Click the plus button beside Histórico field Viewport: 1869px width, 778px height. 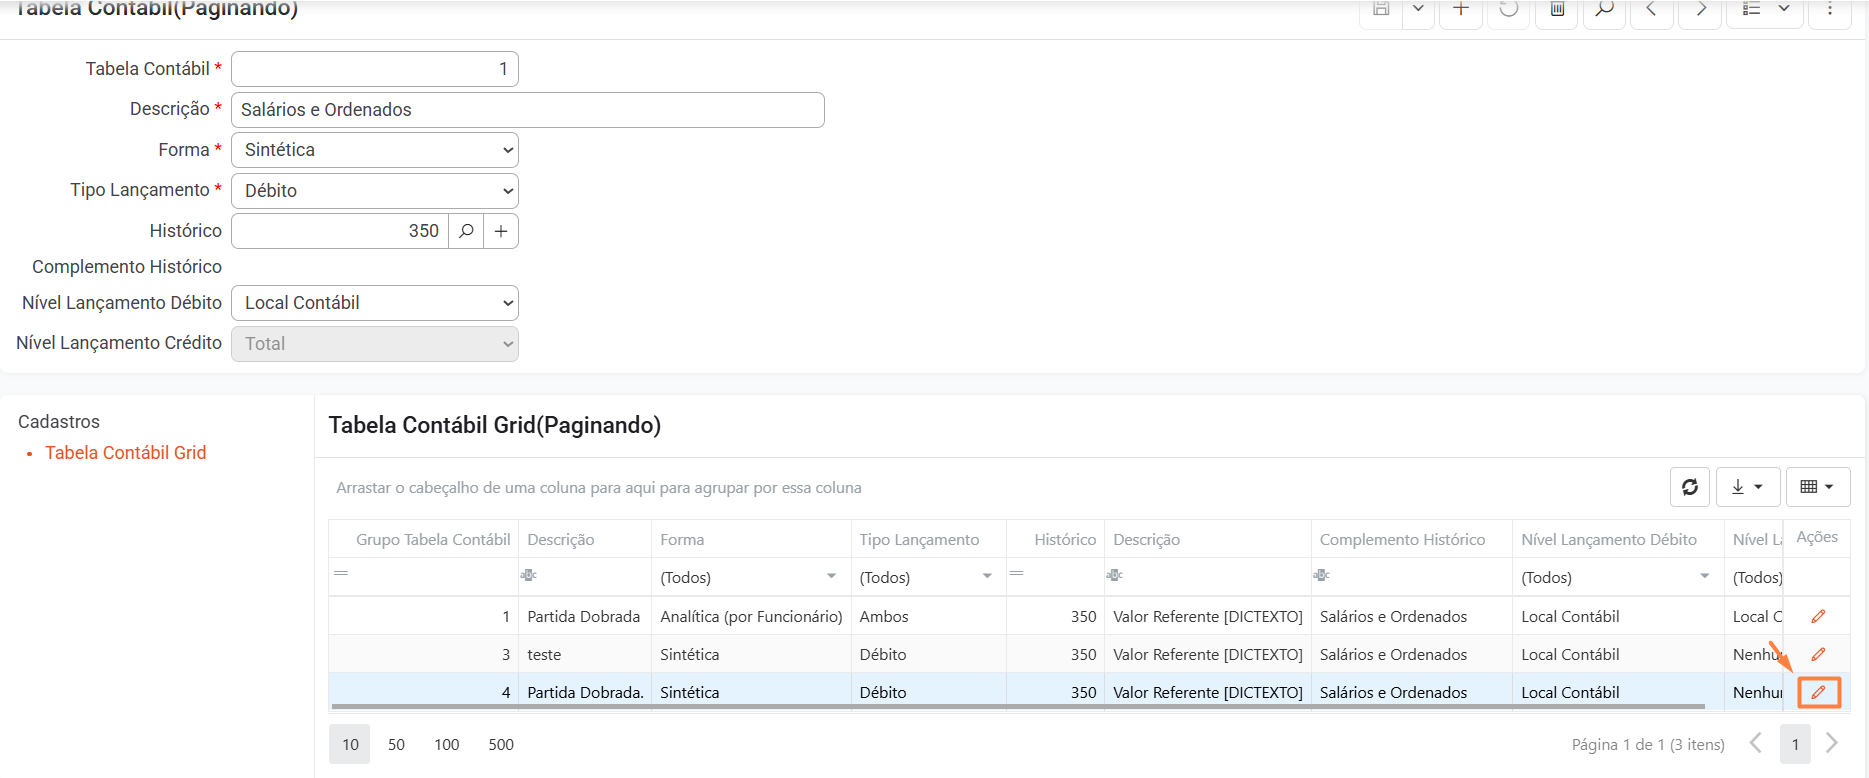coord(501,231)
